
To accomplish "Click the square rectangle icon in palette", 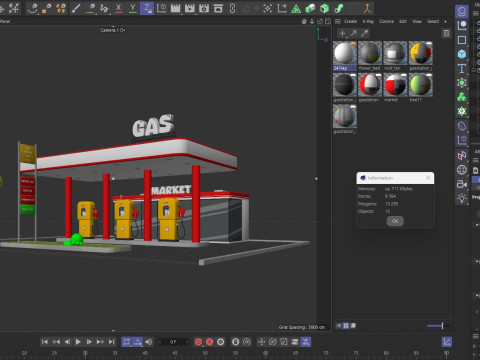I will click(x=462, y=40).
